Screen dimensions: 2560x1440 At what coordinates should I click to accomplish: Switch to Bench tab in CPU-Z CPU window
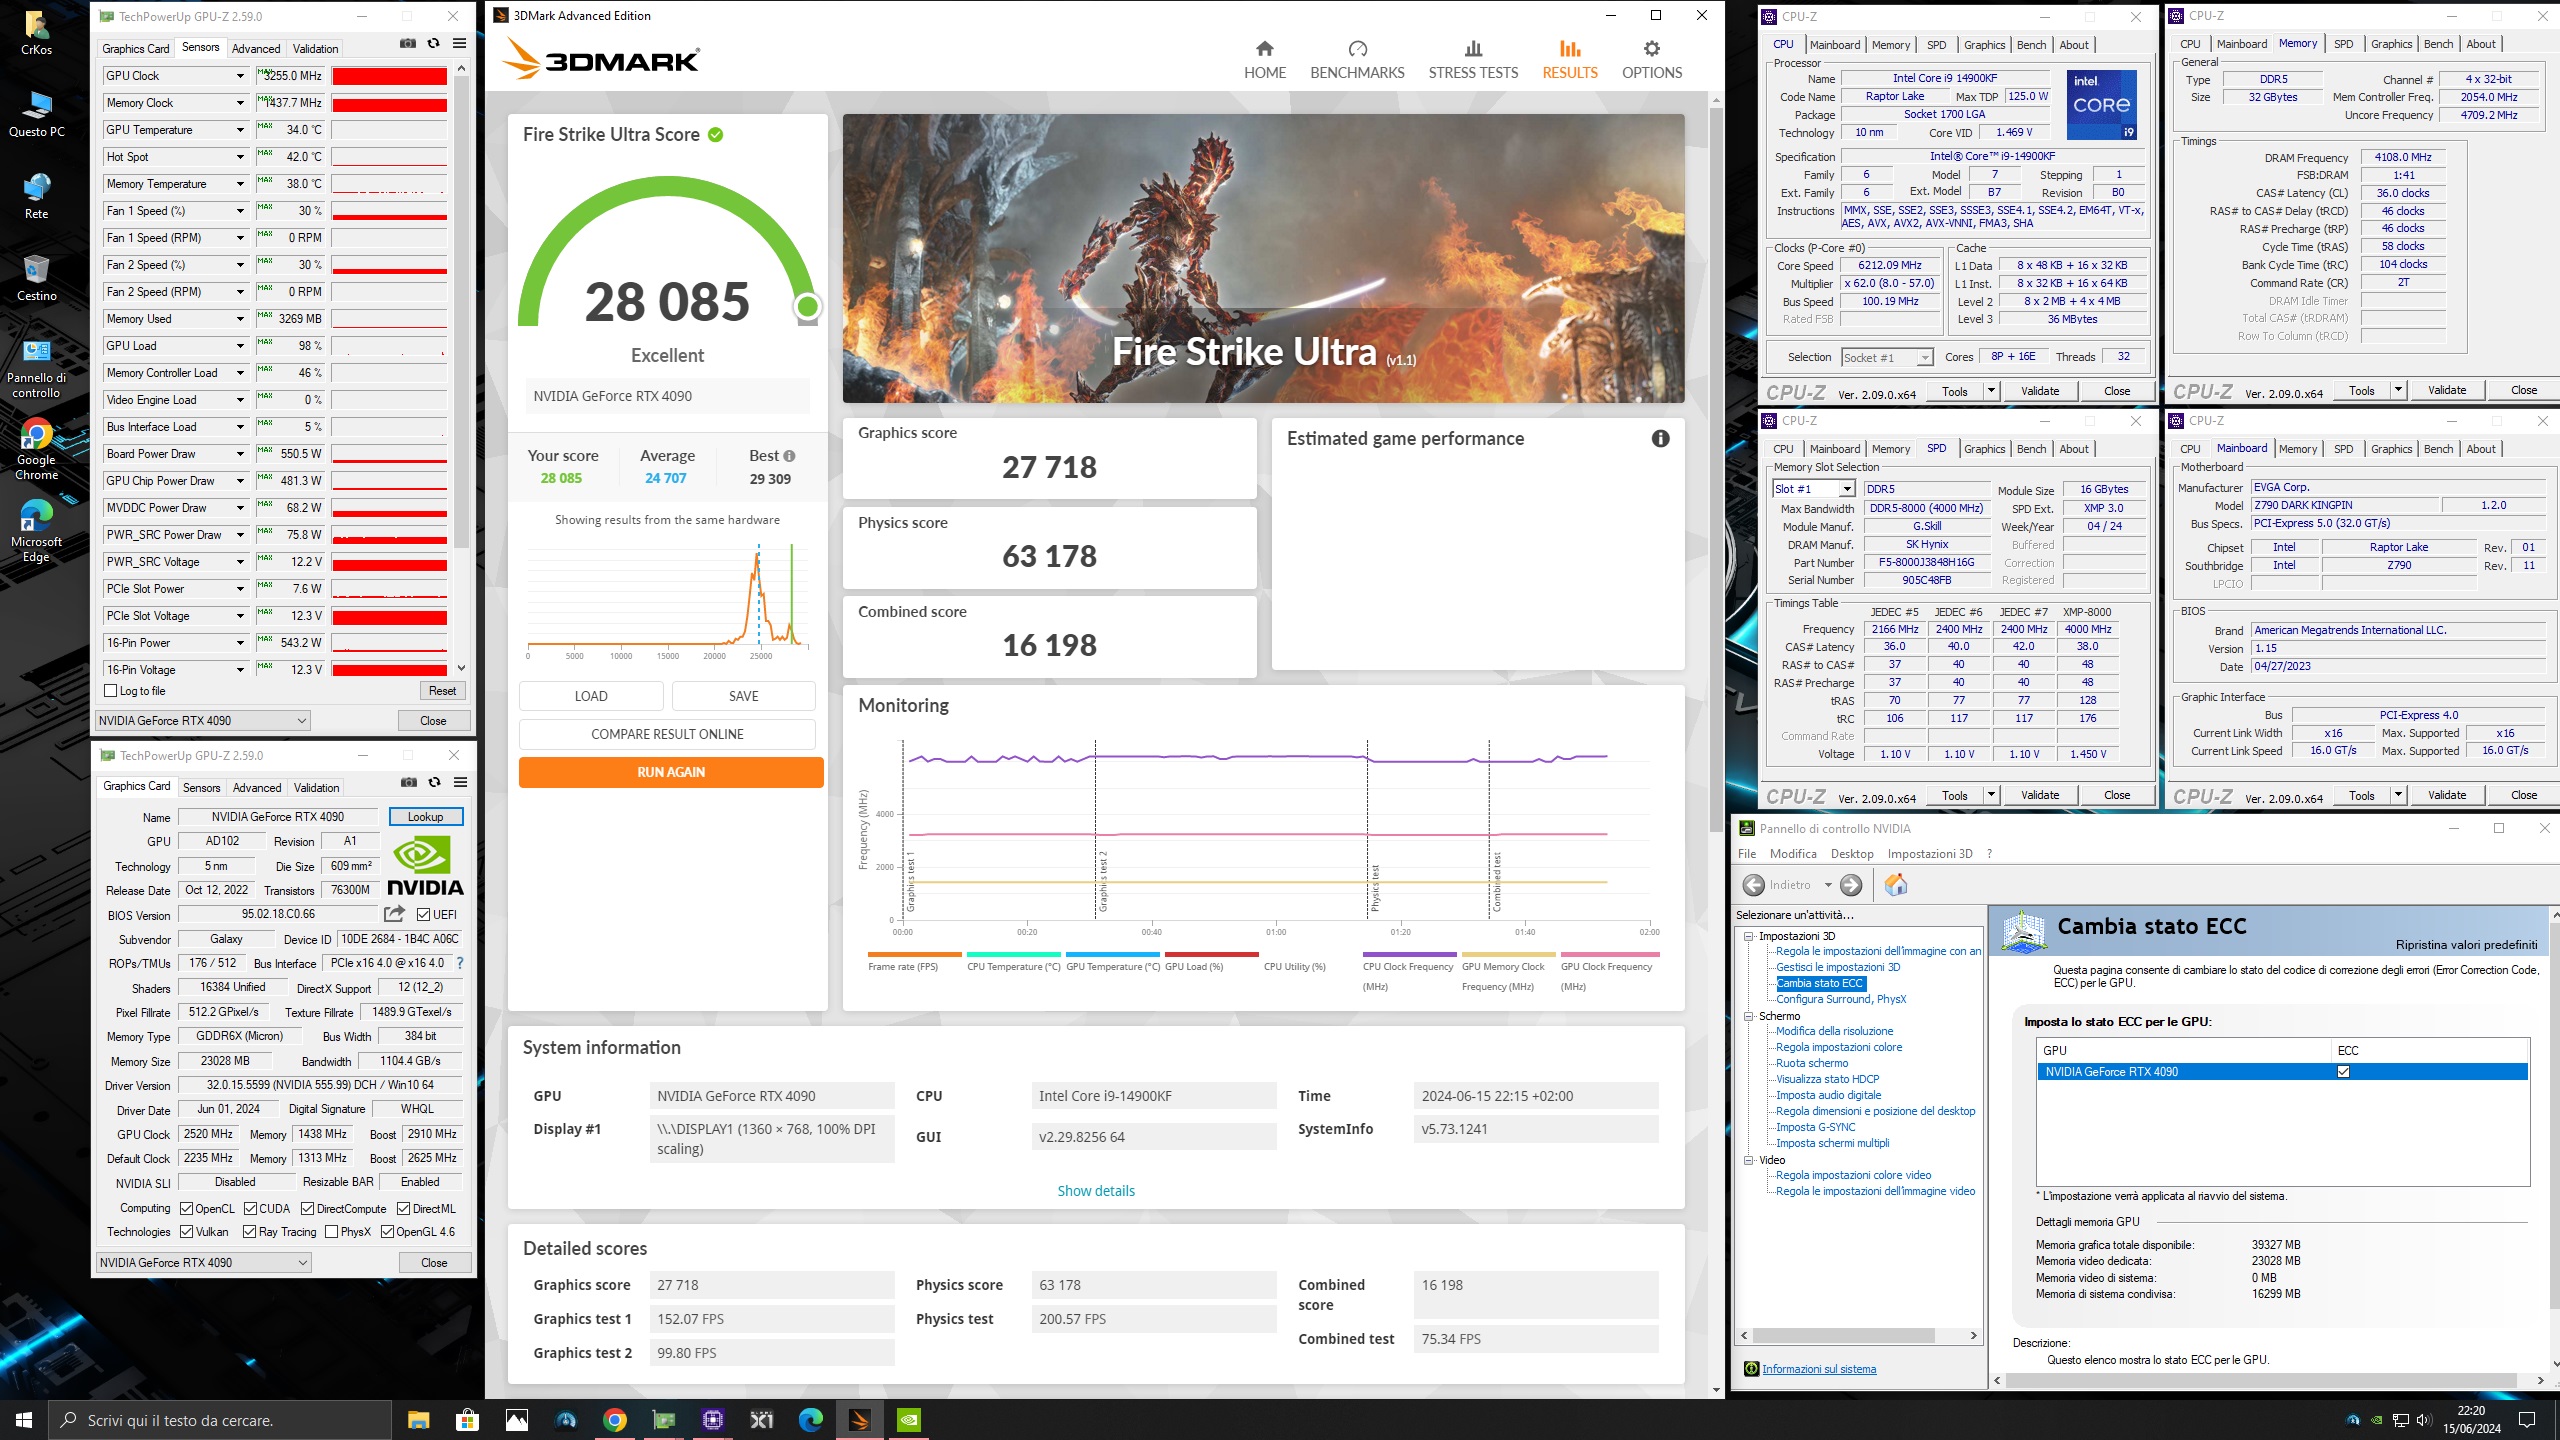click(2031, 45)
